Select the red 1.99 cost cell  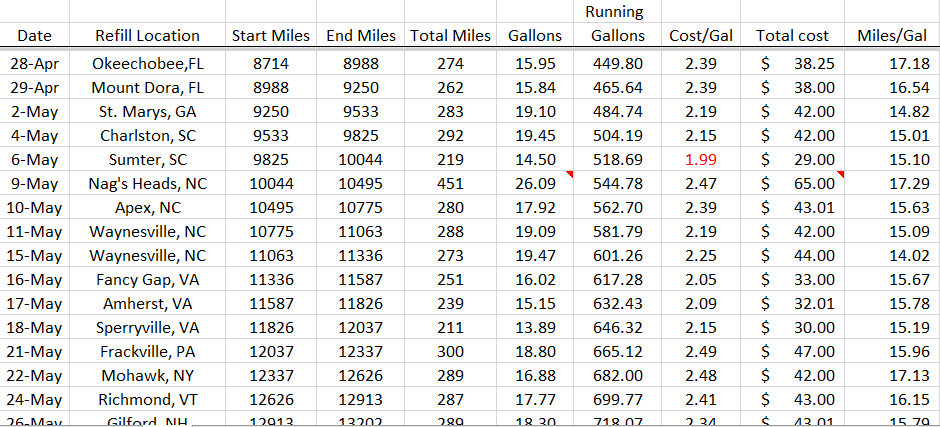pos(700,160)
